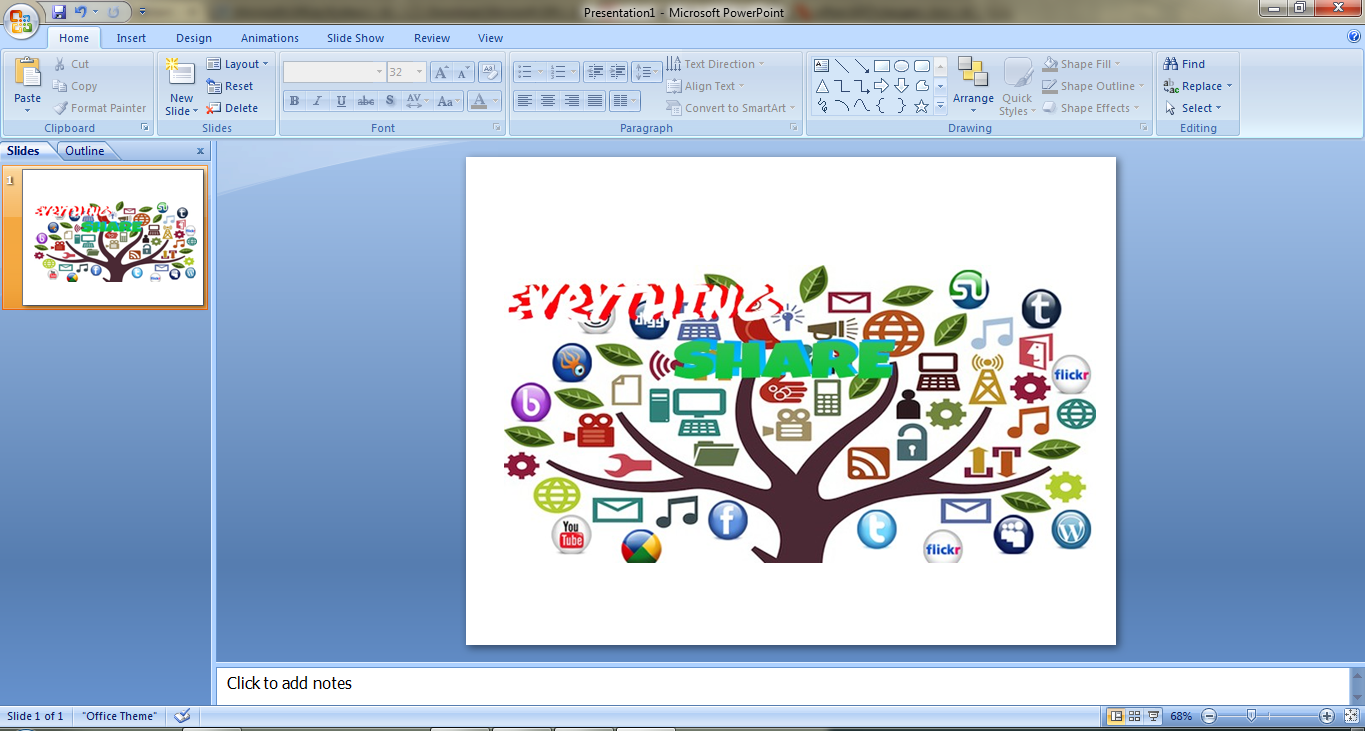1365x731 pixels.
Task: Toggle Strikethrough formatting
Action: (x=365, y=101)
